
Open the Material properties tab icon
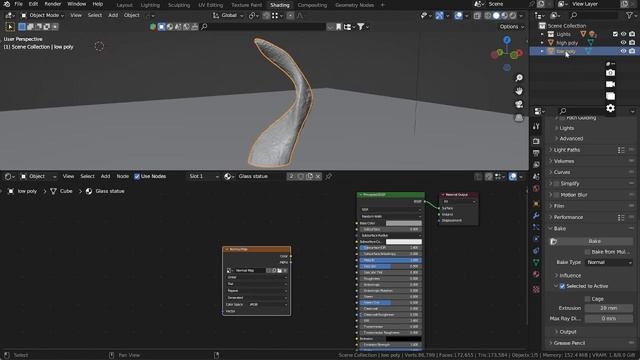coord(536,274)
